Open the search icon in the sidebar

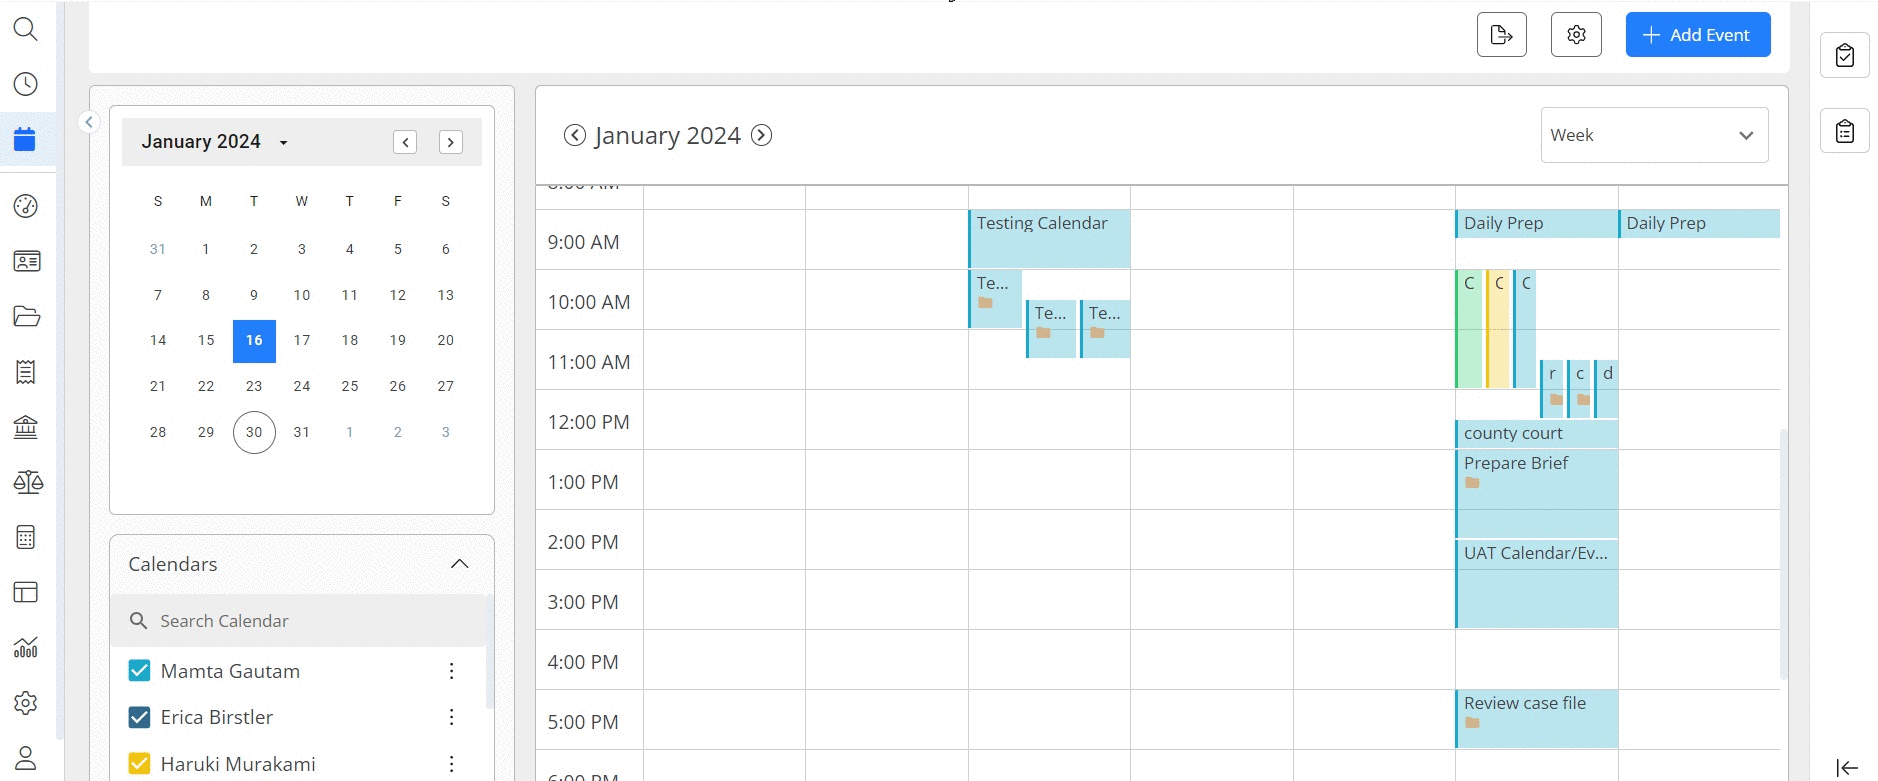coord(26,29)
